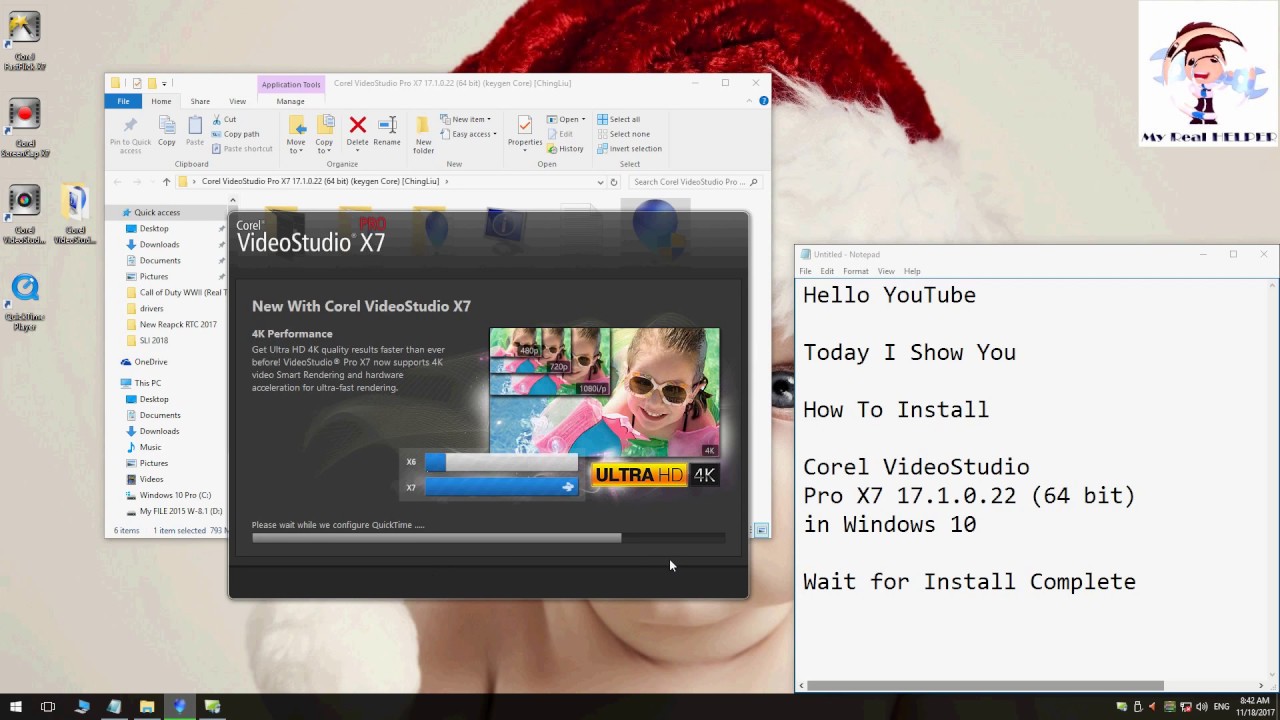The height and width of the screenshot is (720, 1280).
Task: Open the Notepad Help menu
Action: click(x=912, y=271)
